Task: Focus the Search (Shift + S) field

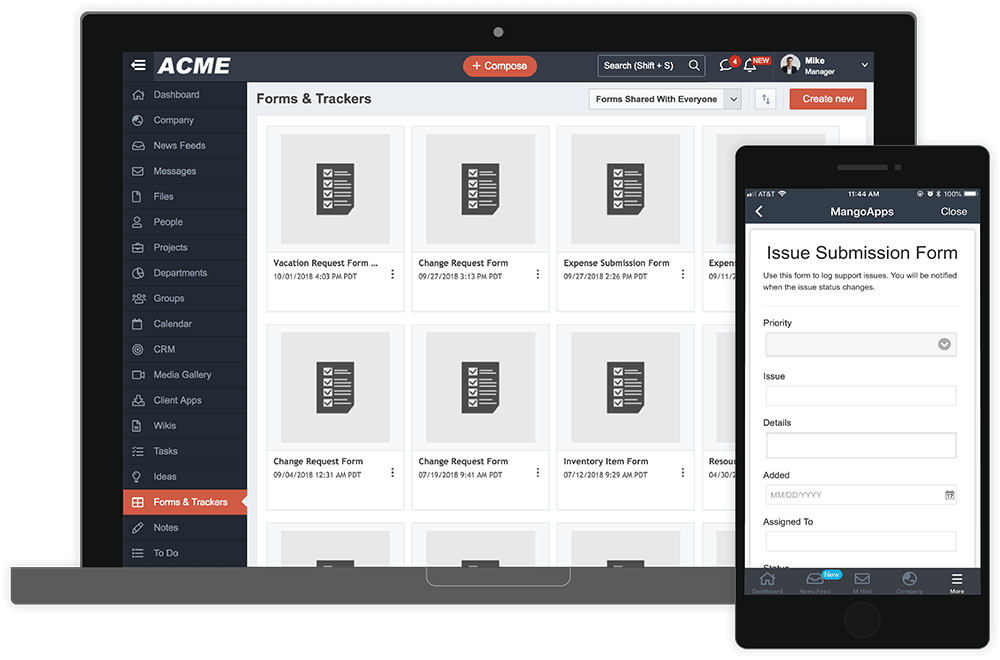Action: pos(651,66)
